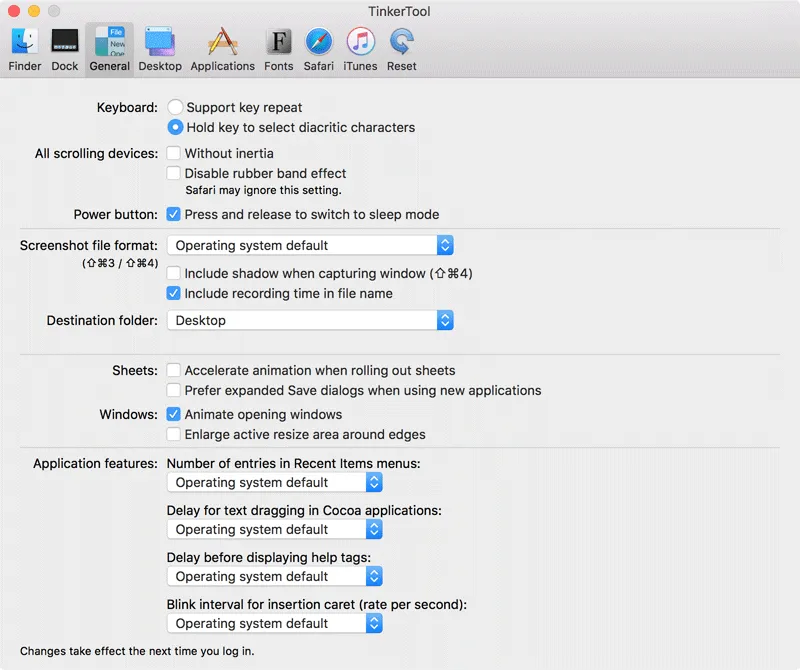Enable Accelerate animation when rolling out sheets
The width and height of the screenshot is (800, 670).
click(x=173, y=370)
